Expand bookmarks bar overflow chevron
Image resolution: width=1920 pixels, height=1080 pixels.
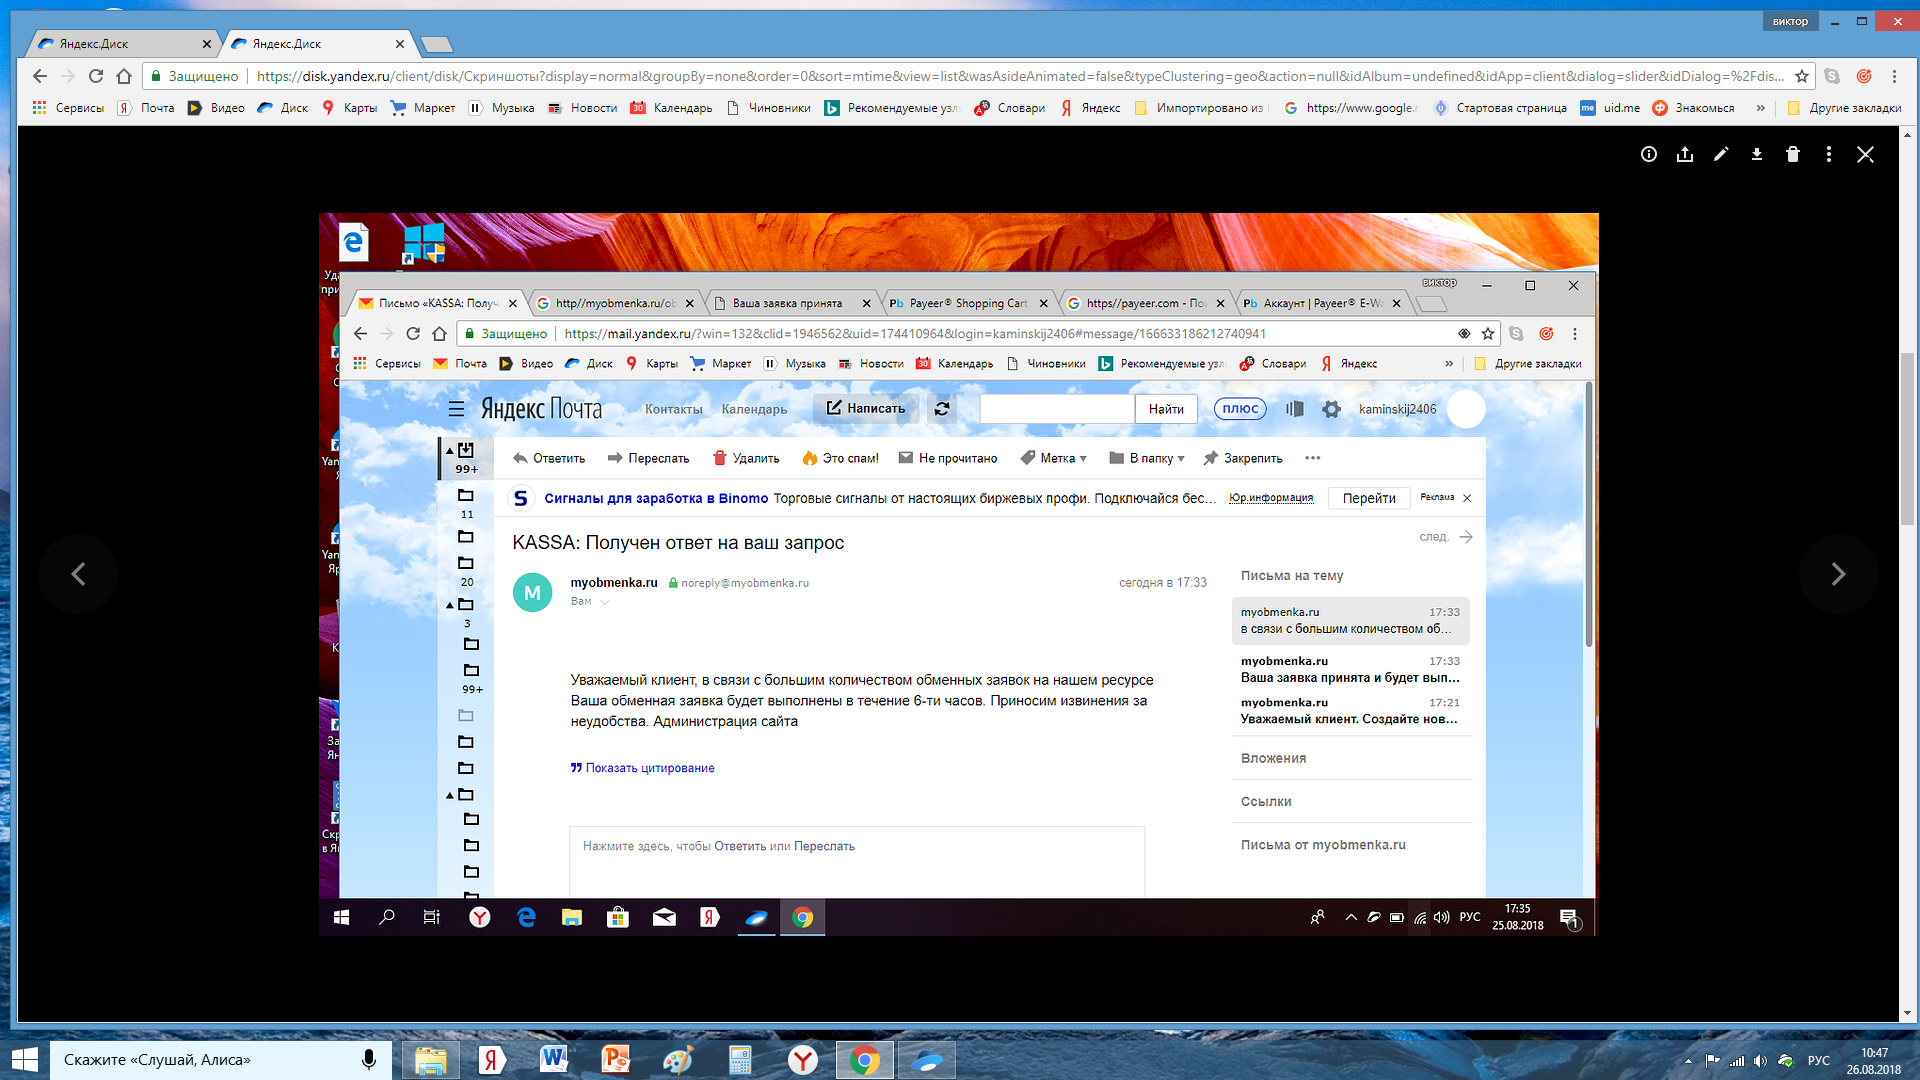1761,108
